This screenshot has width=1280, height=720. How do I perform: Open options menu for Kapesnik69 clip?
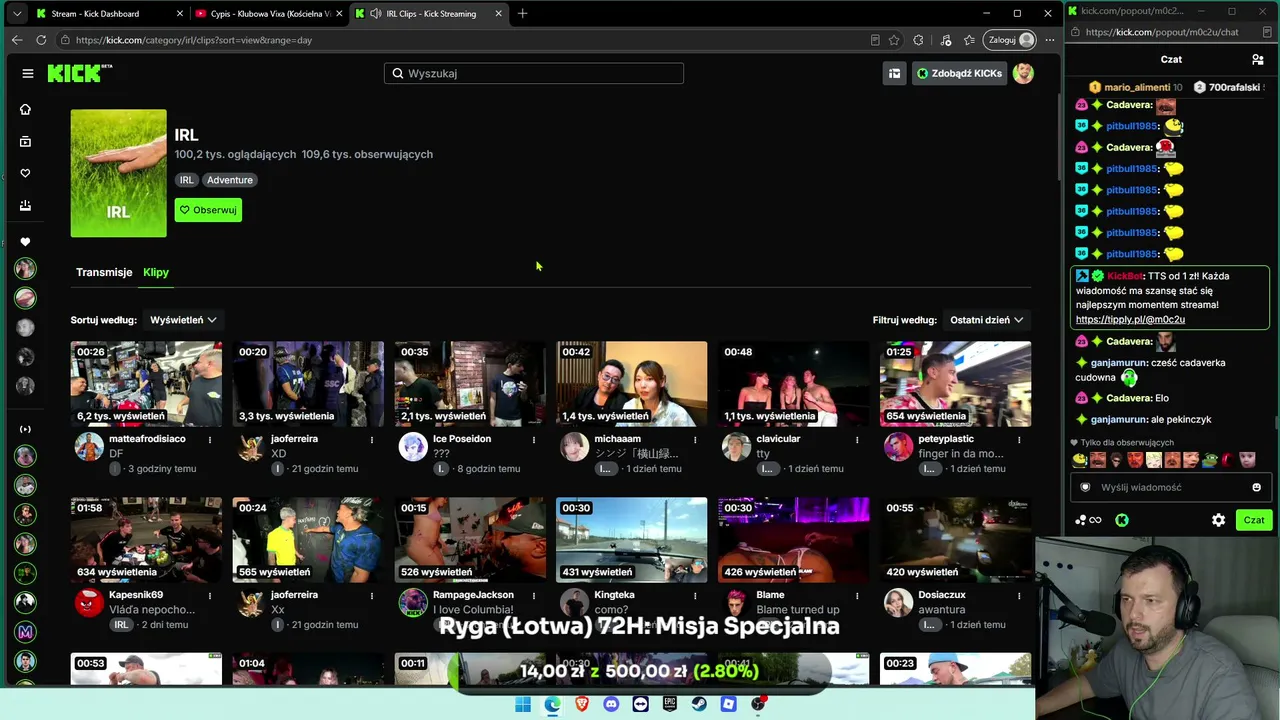coord(210,595)
